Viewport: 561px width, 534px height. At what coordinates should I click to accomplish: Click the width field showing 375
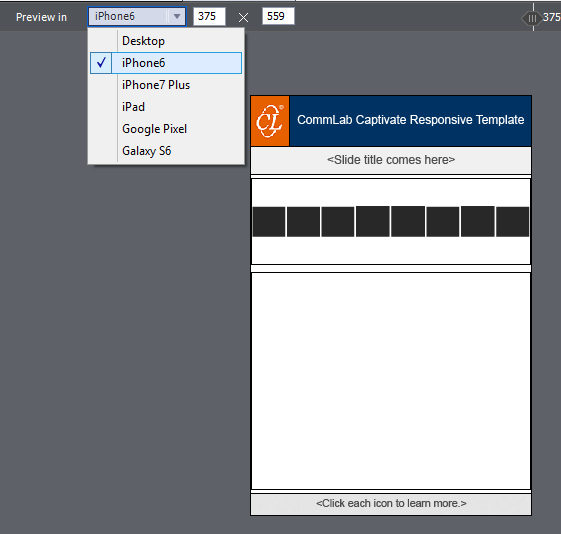[x=209, y=16]
